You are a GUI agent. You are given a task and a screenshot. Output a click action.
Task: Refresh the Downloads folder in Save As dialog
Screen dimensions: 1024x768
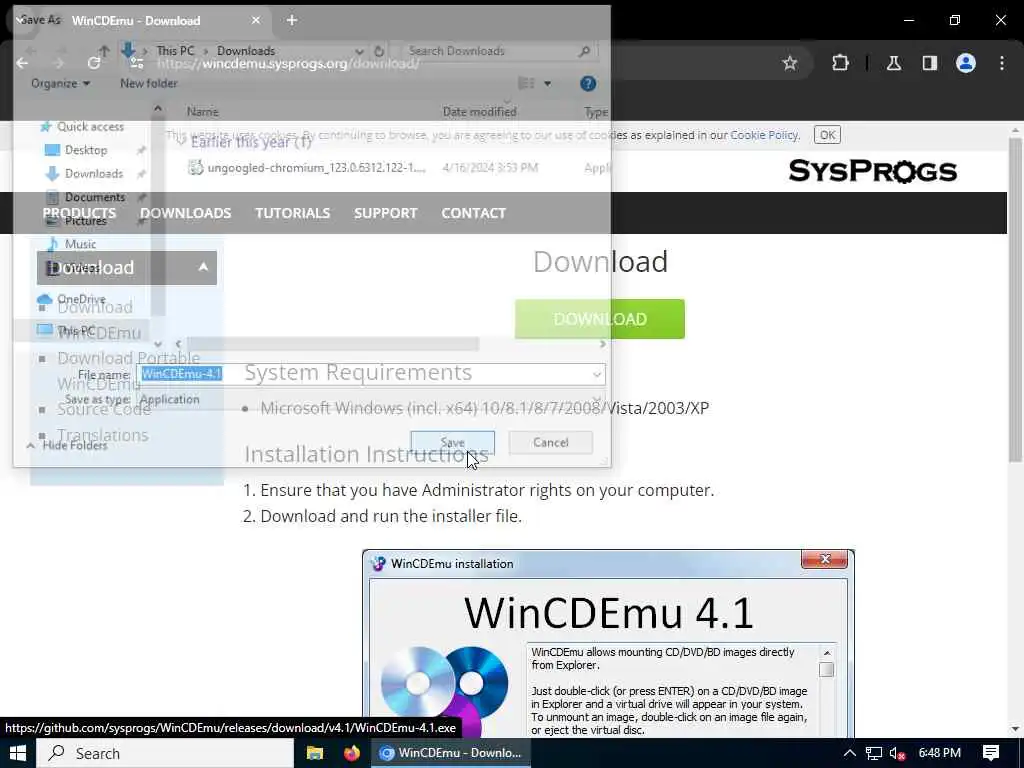[379, 51]
